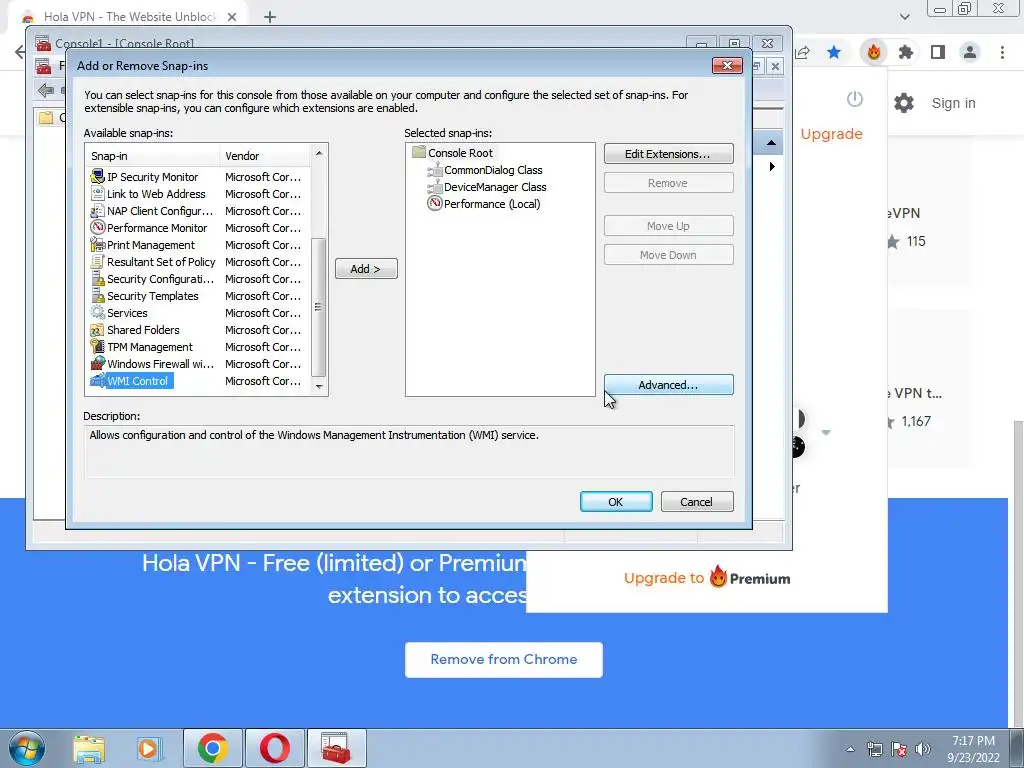Click the taskbar clock showing 7:17 PM
1024x768 pixels.
click(x=974, y=749)
